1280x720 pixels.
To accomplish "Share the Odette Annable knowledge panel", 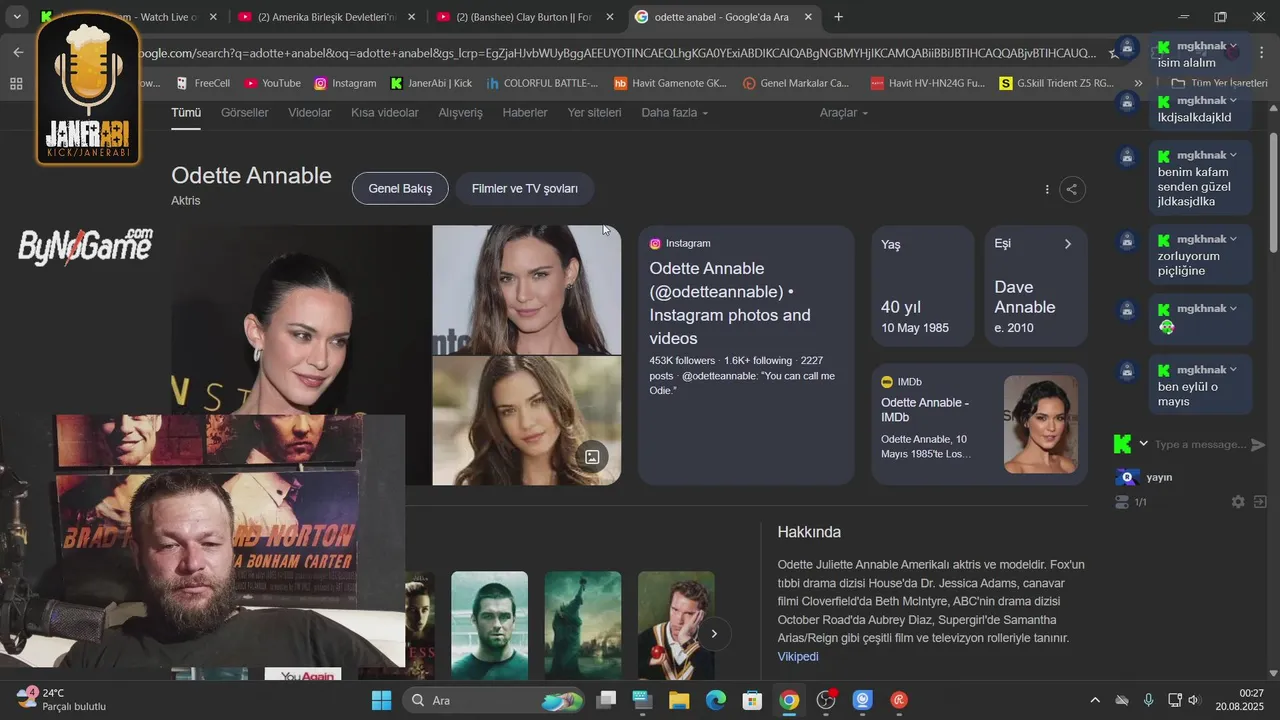I will [1072, 189].
